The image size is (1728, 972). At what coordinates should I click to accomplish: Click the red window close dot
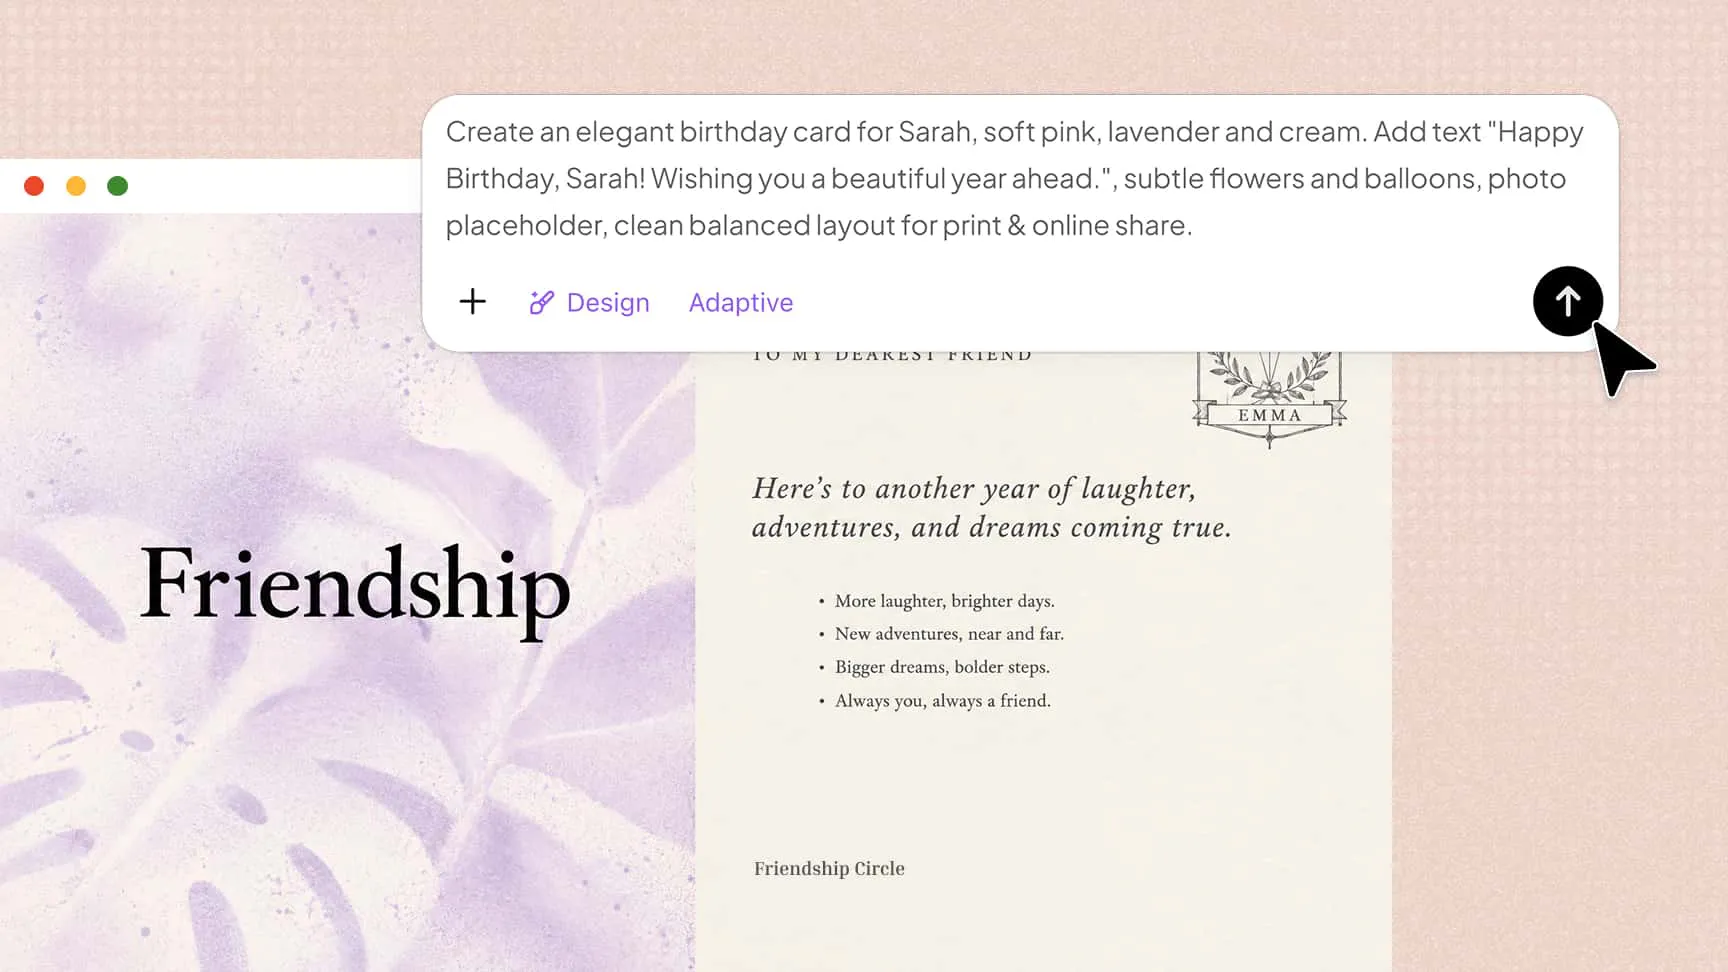(x=34, y=186)
